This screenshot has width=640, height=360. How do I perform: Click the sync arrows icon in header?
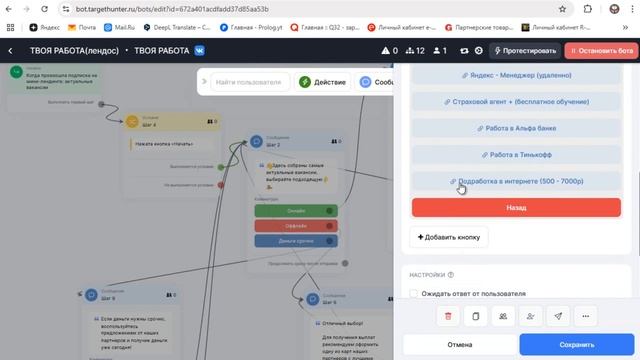[x=464, y=51]
